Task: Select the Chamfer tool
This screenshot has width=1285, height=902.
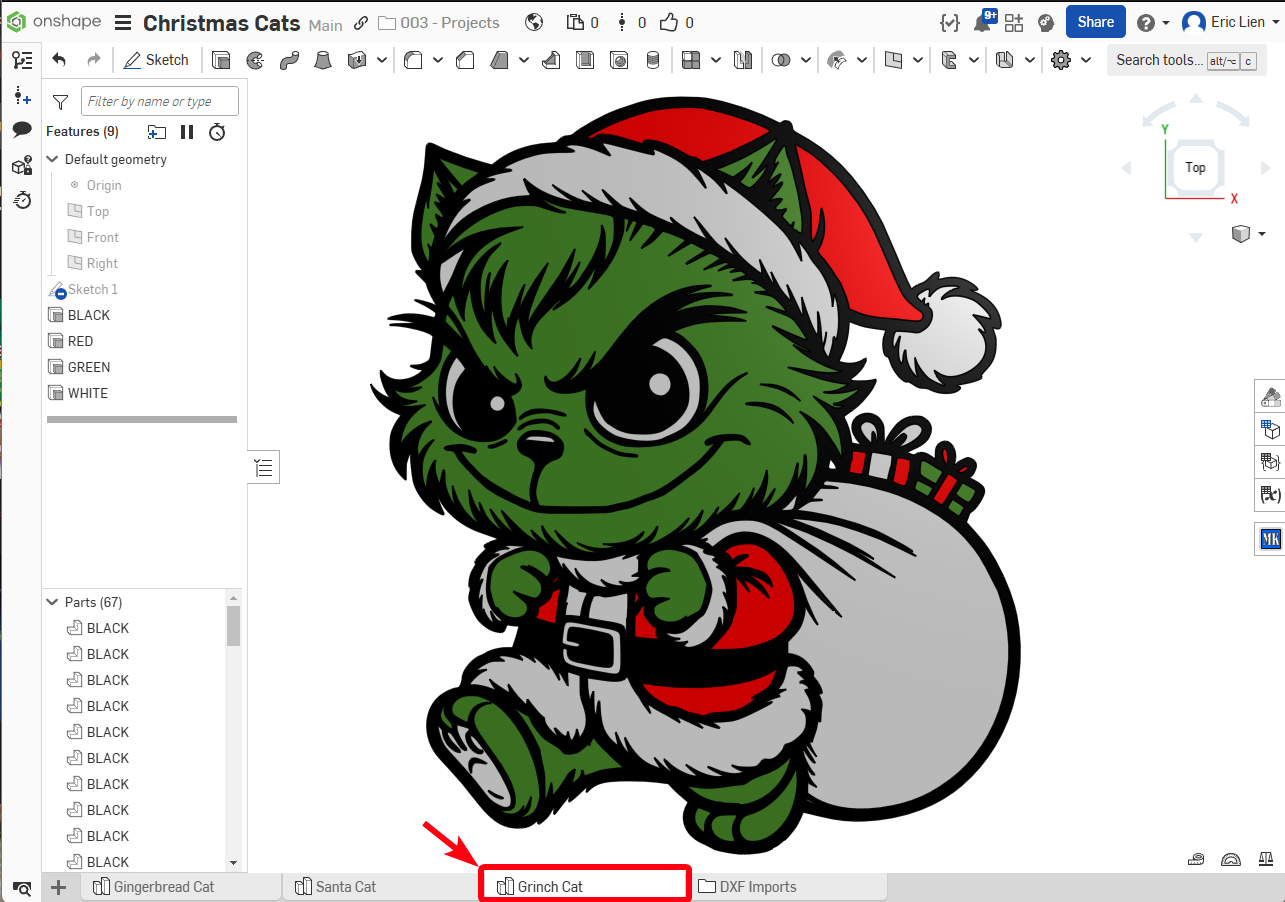Action: [465, 60]
